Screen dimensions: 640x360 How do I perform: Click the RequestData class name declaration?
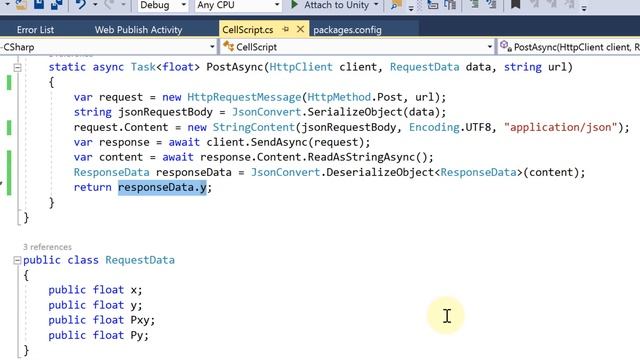(x=140, y=260)
